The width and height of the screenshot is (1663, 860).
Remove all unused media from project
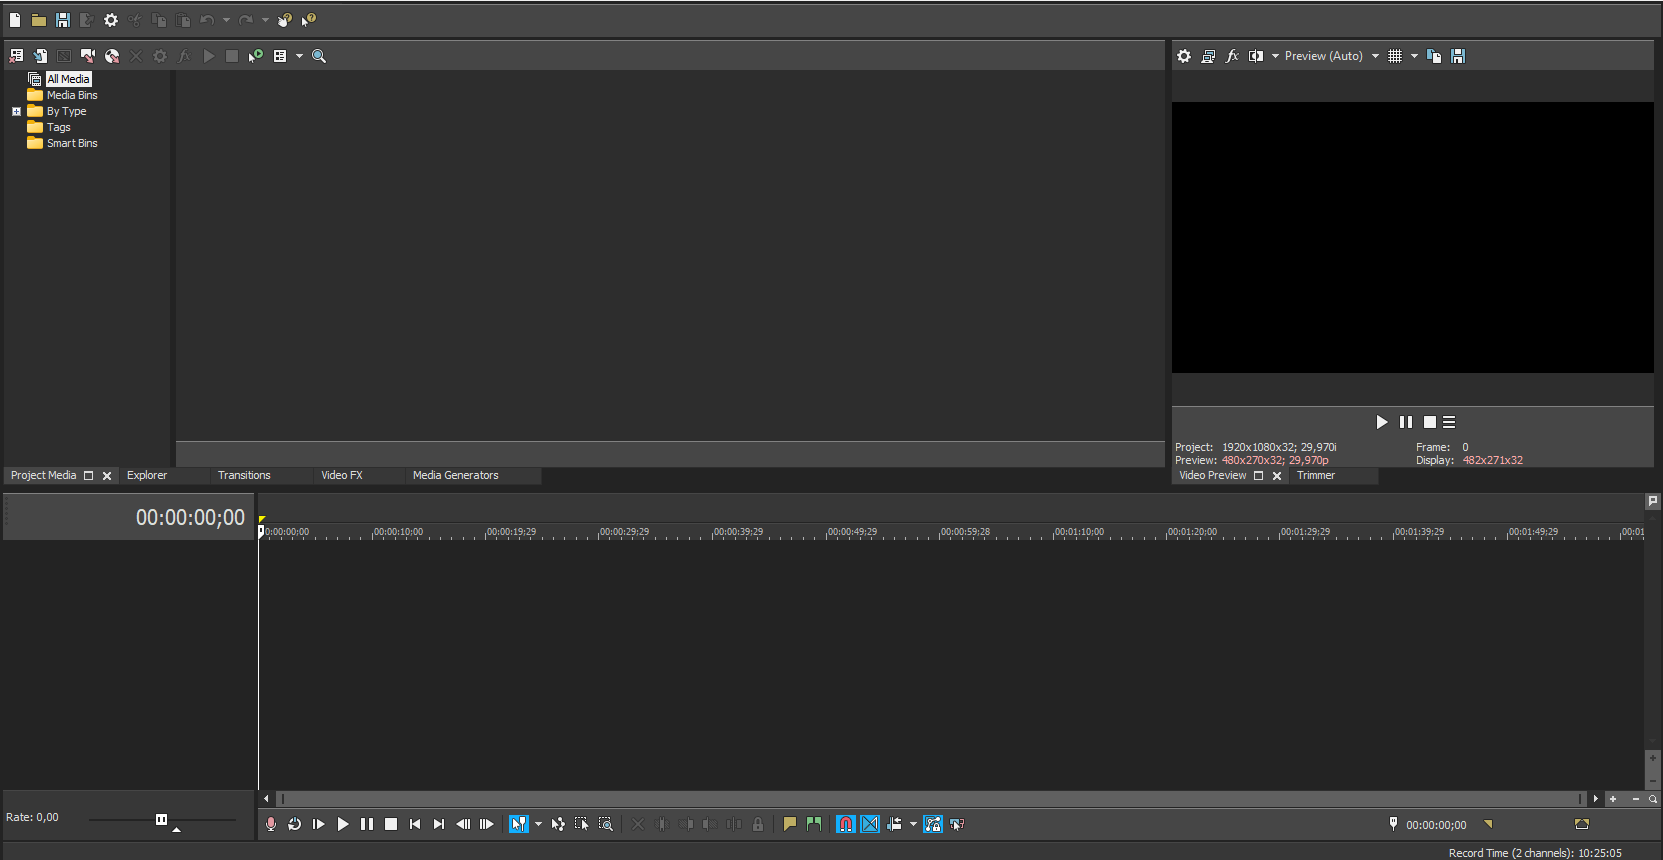click(x=16, y=56)
